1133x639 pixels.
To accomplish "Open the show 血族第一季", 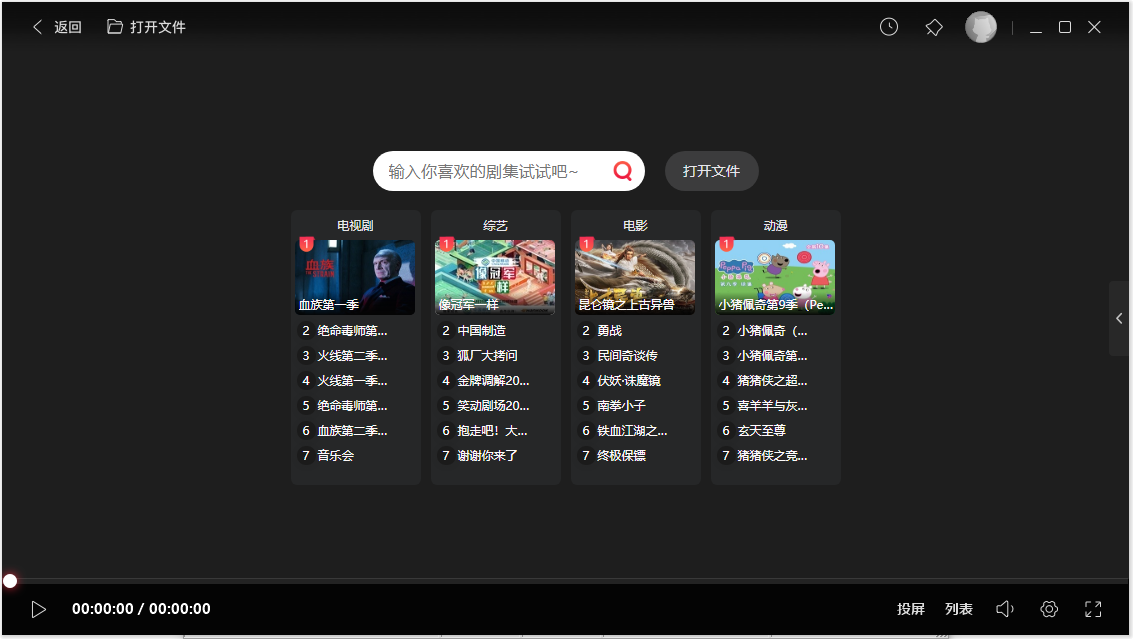I will pos(355,278).
